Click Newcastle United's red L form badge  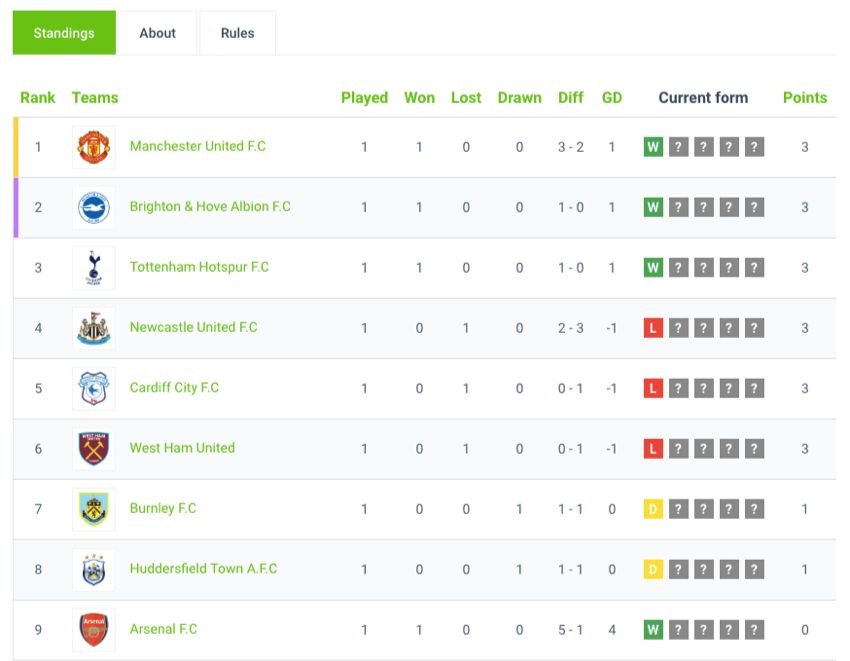[x=653, y=328]
